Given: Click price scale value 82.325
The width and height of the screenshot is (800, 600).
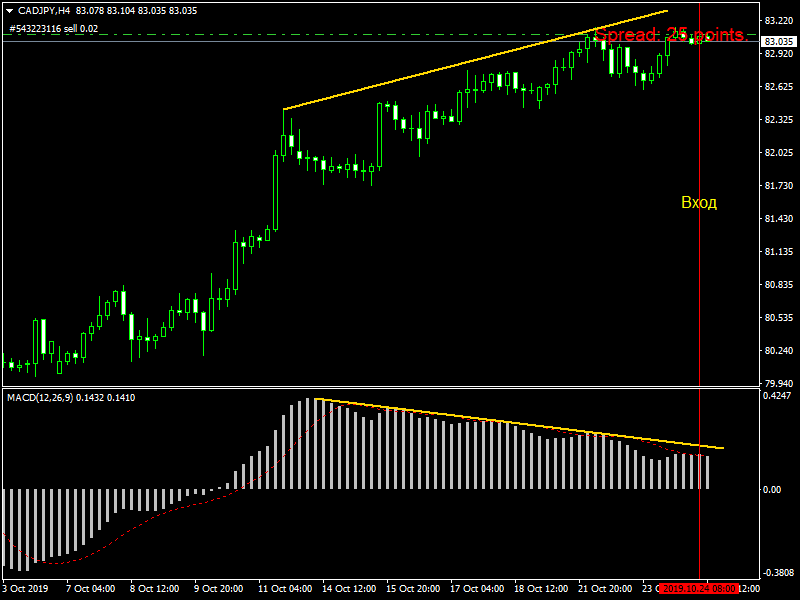Looking at the screenshot, I should (779, 119).
